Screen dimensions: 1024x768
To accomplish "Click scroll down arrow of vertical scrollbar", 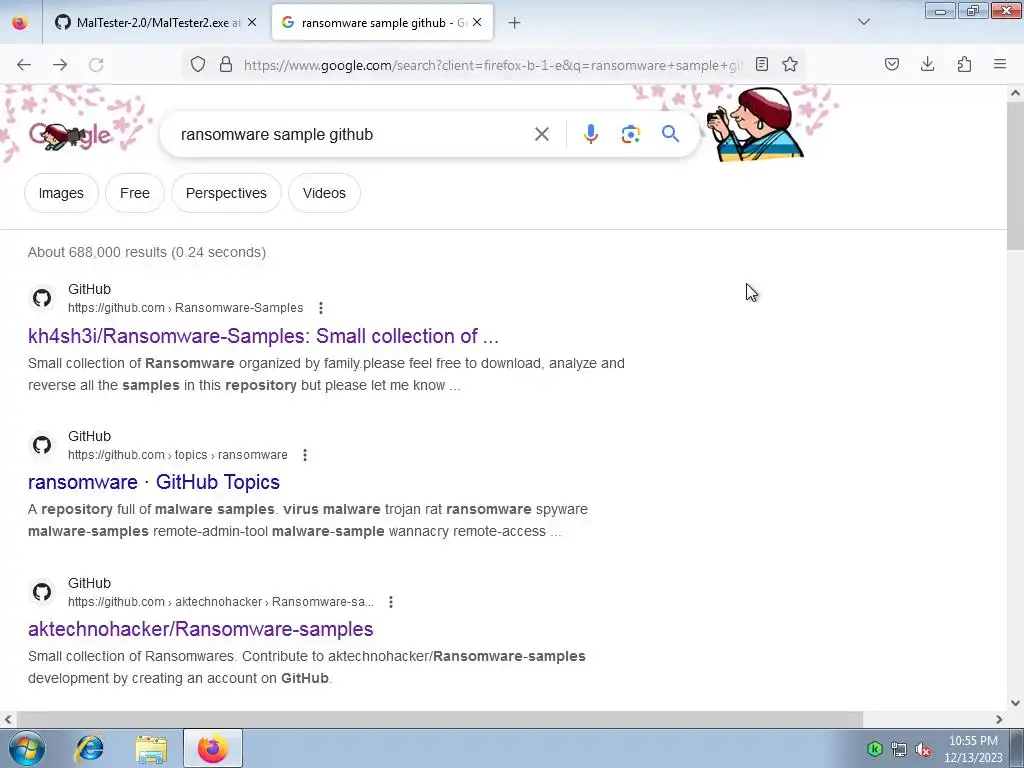I will coord(1015,703).
